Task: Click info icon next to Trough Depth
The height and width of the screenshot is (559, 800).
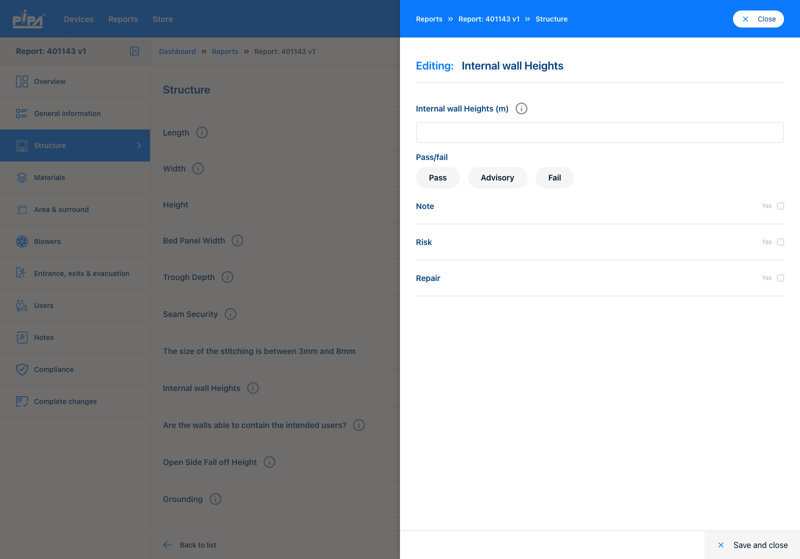Action: click(x=227, y=277)
